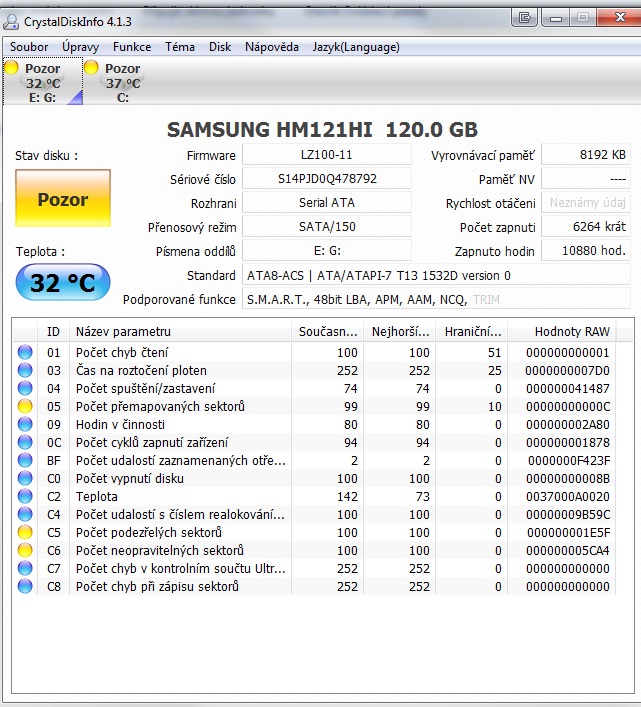Select row Počet chyb čtení
This screenshot has height=707, width=641.
(315, 352)
